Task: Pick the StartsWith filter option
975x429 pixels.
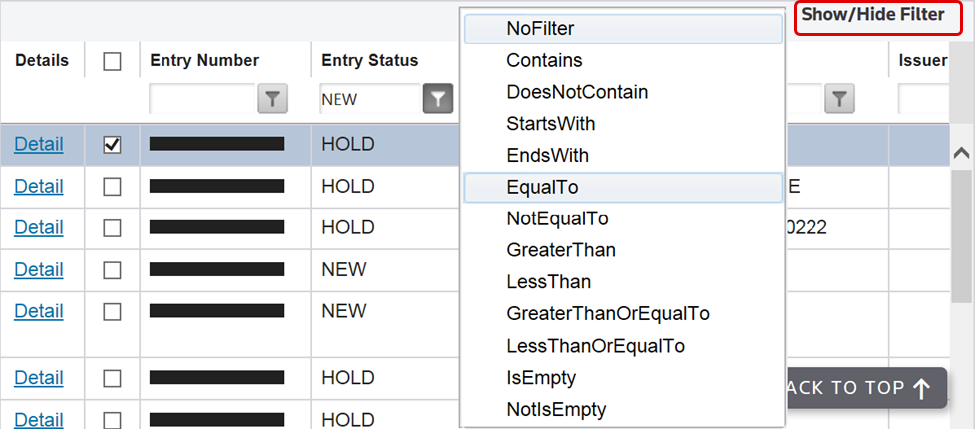Action: click(x=551, y=124)
